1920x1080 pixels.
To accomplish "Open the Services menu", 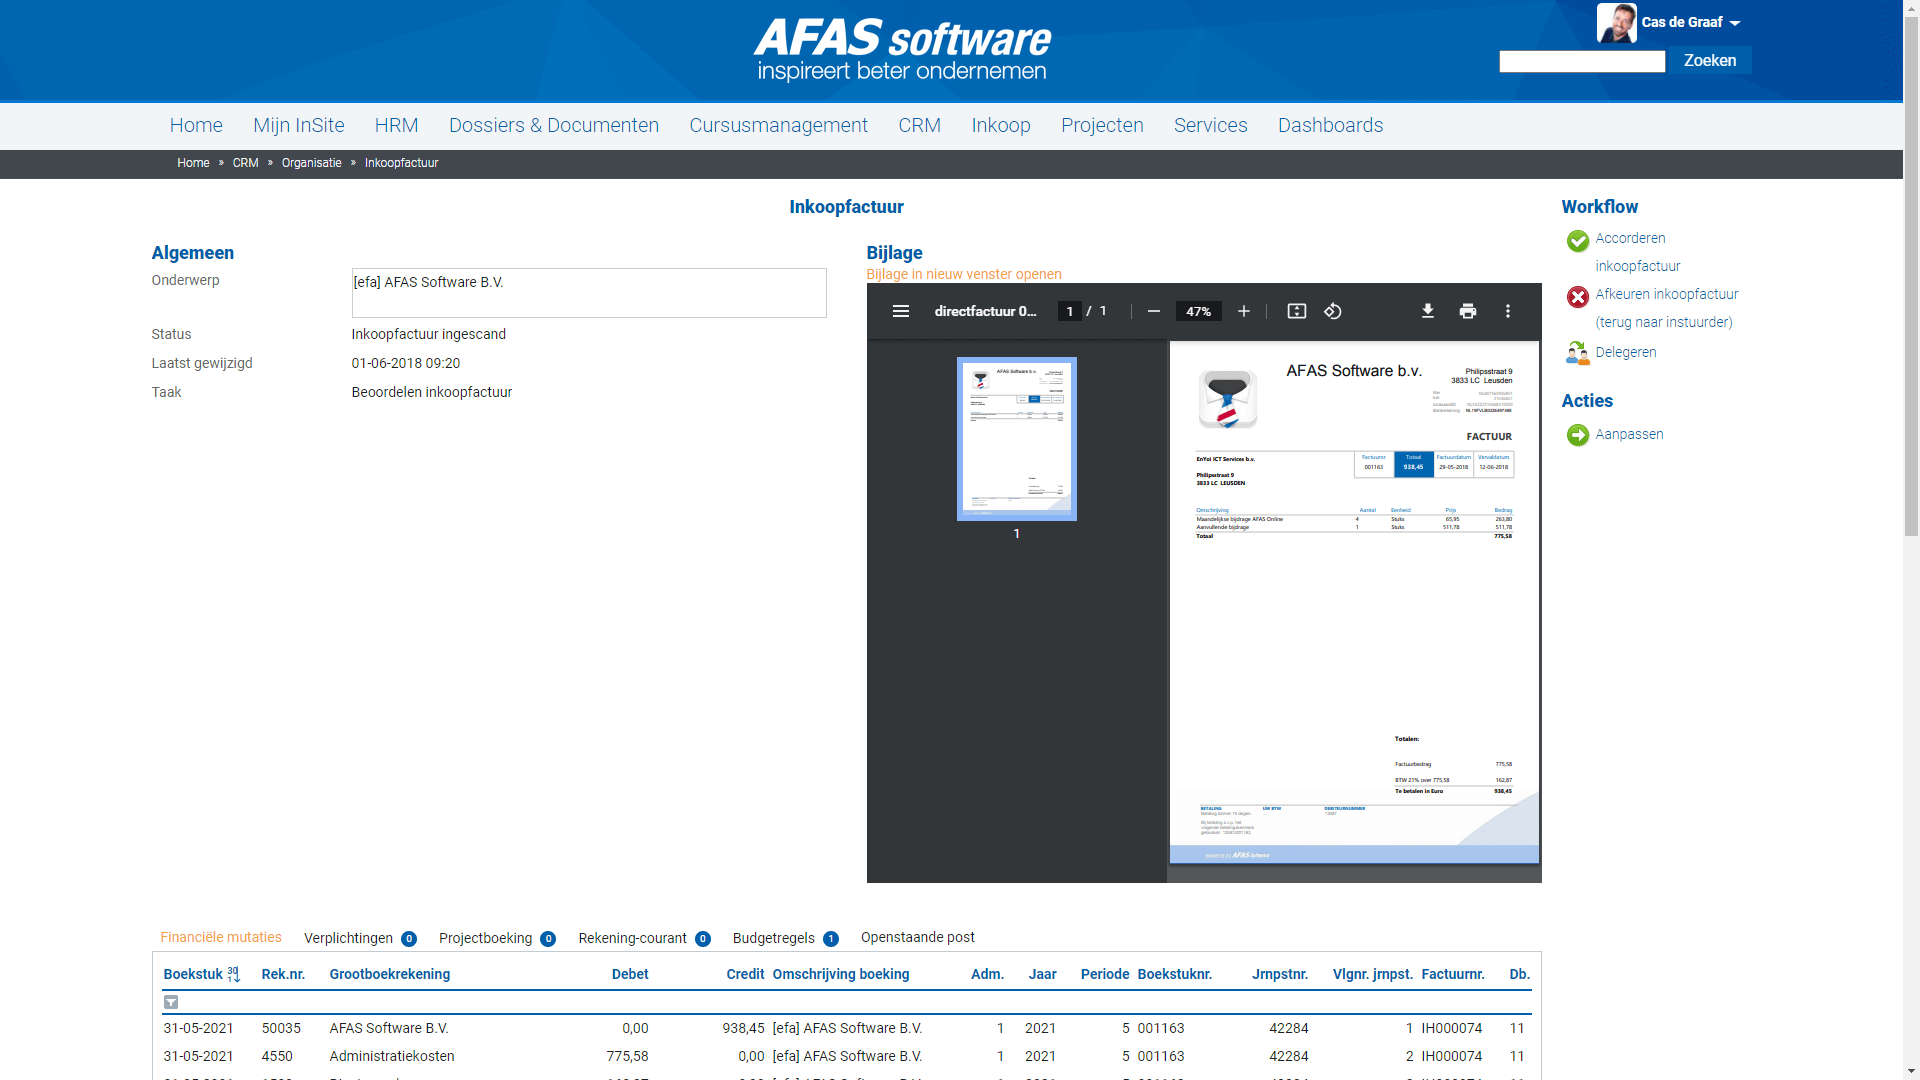I will click(x=1210, y=125).
